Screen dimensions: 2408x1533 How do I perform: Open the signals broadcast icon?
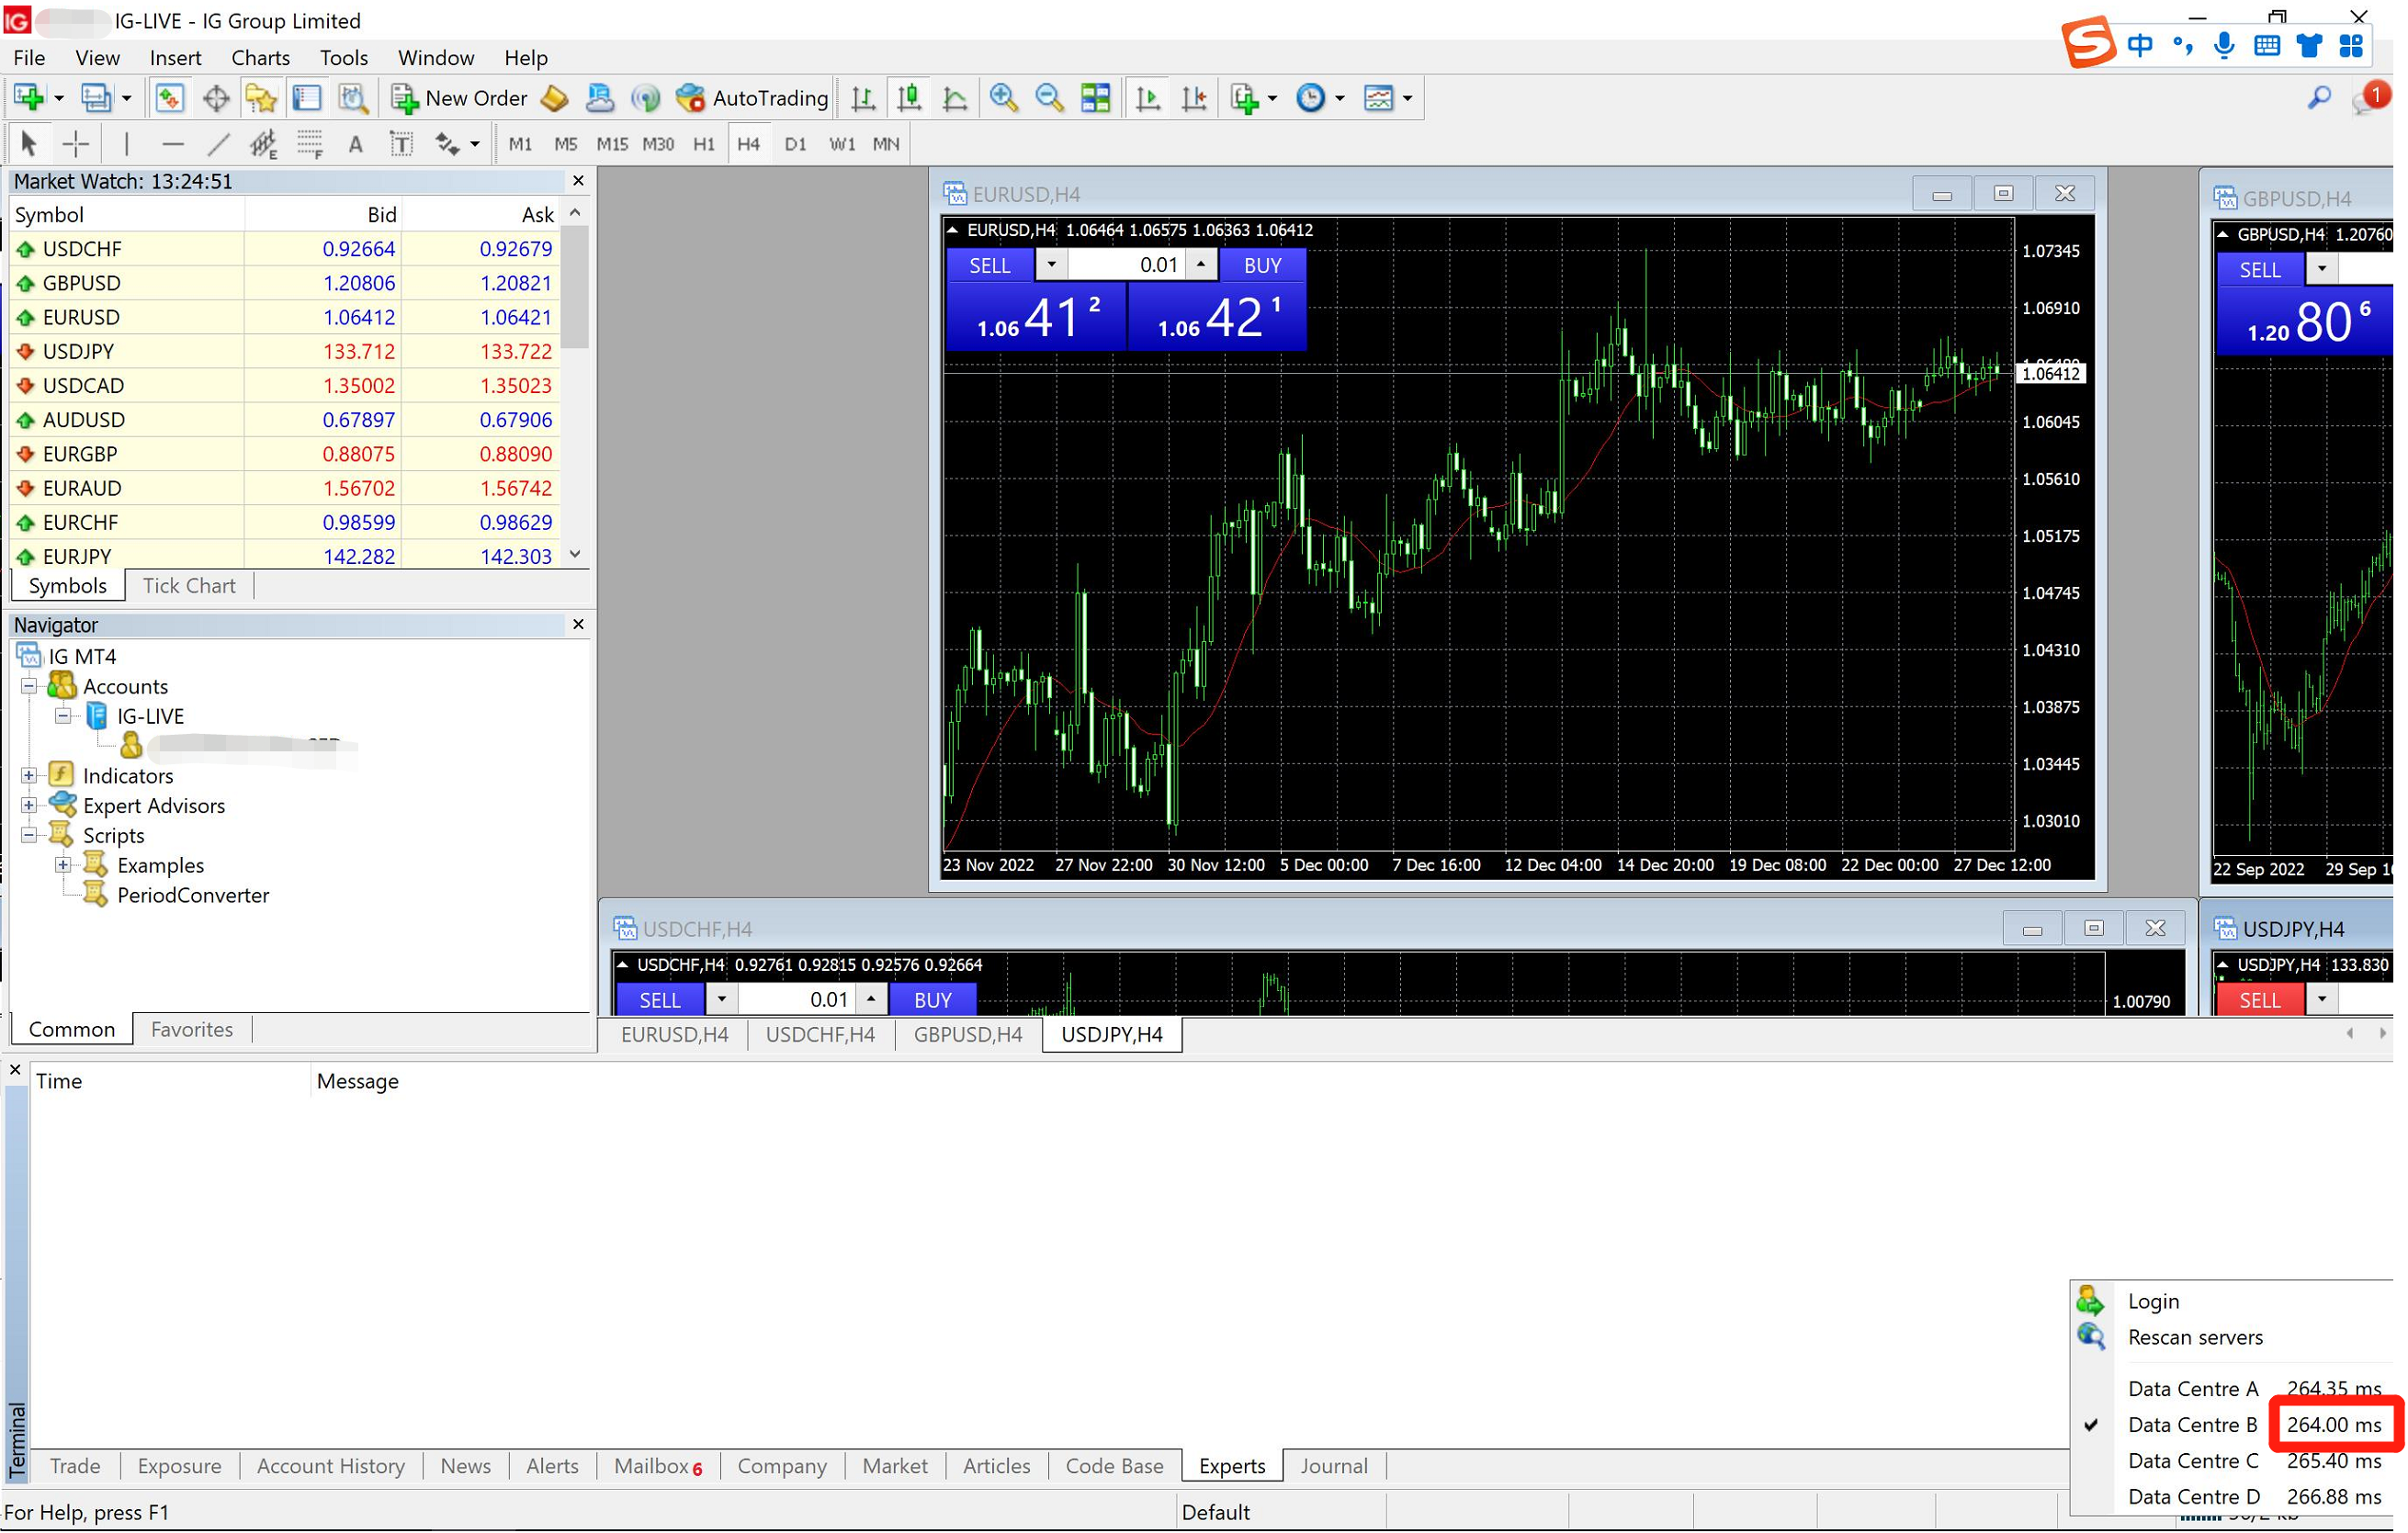pos(646,98)
